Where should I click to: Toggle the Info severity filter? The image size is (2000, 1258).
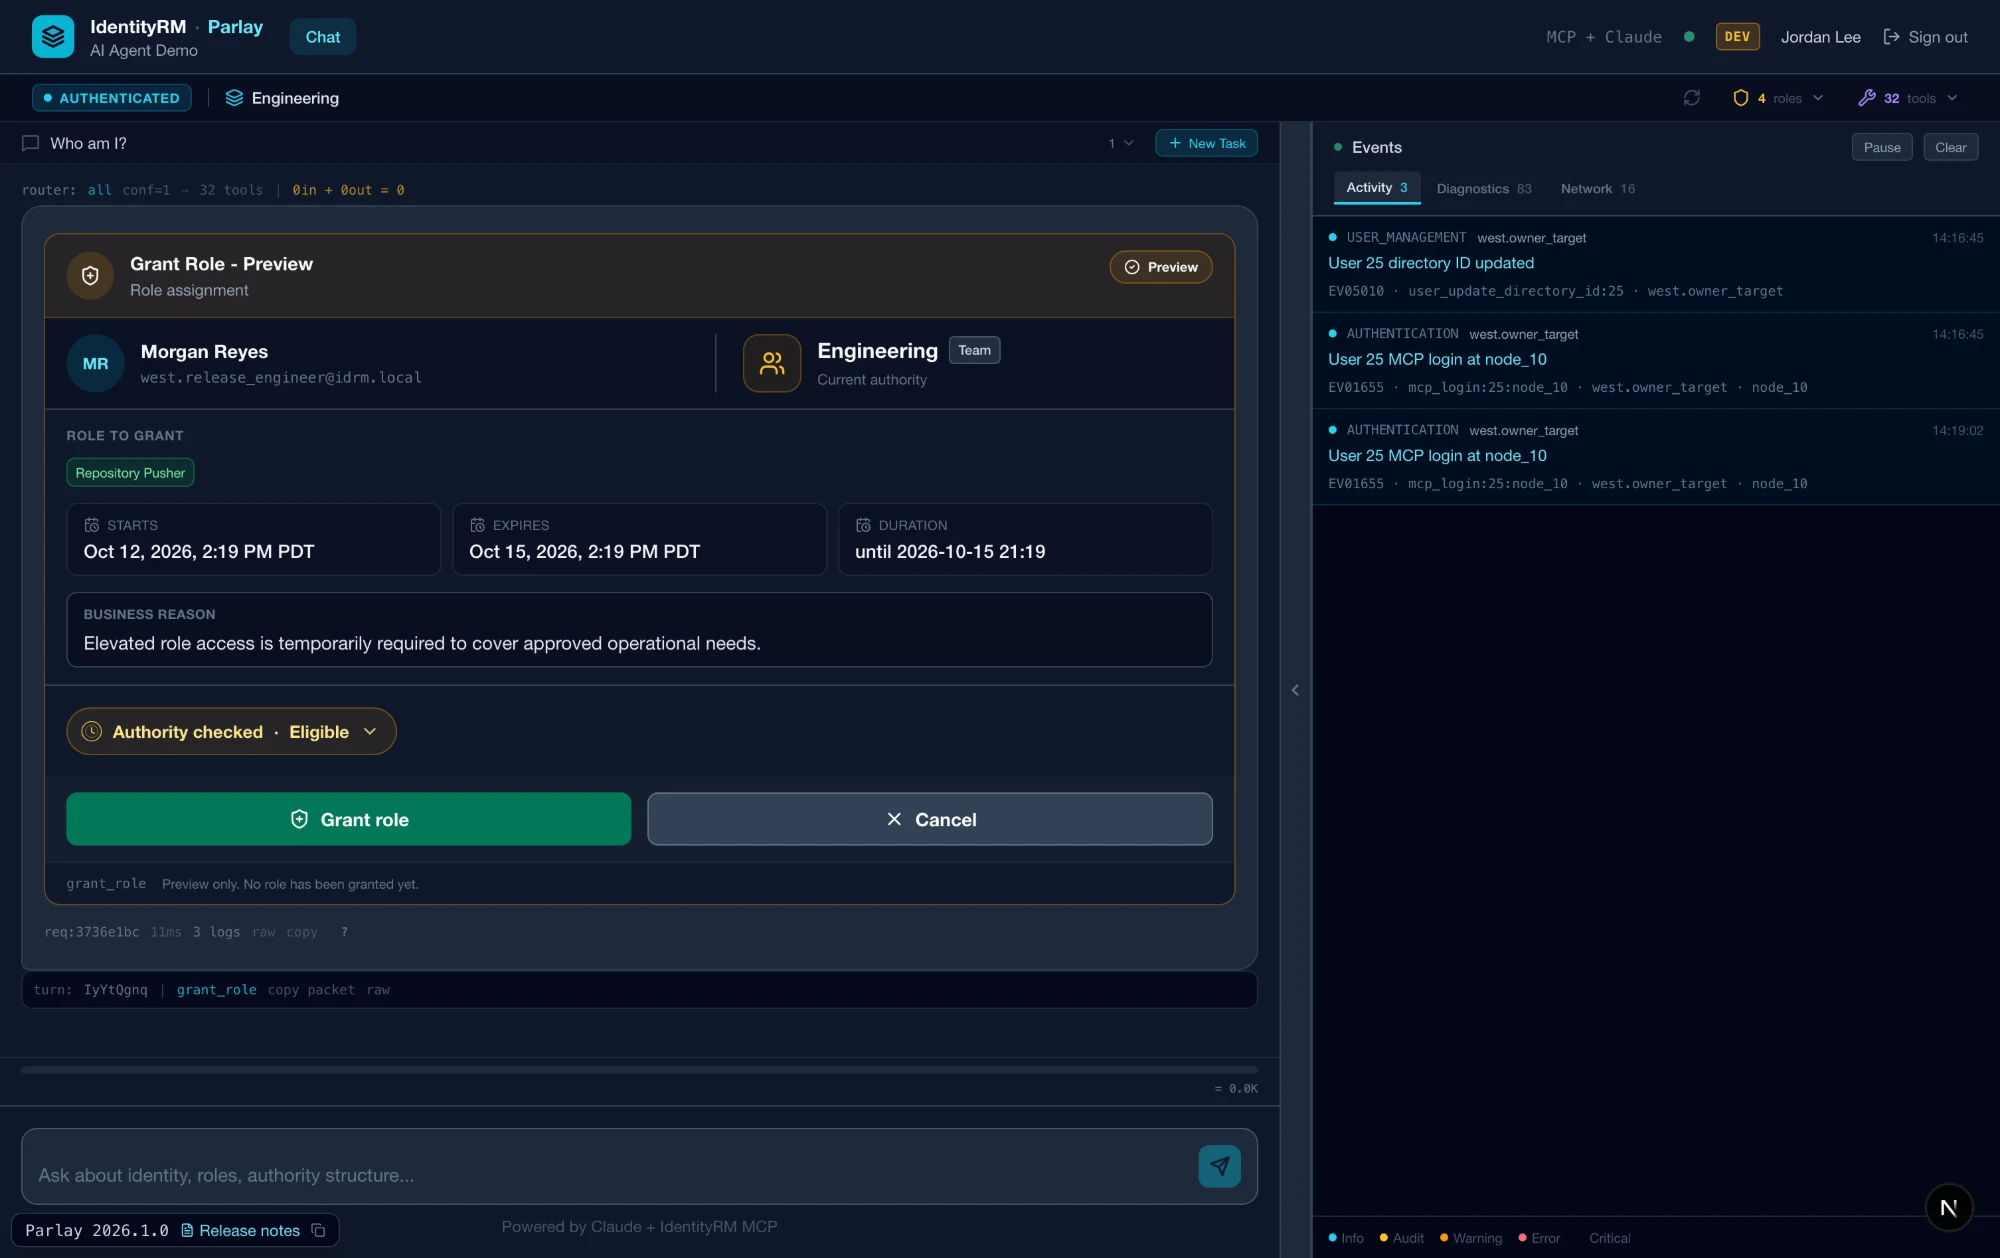1346,1238
